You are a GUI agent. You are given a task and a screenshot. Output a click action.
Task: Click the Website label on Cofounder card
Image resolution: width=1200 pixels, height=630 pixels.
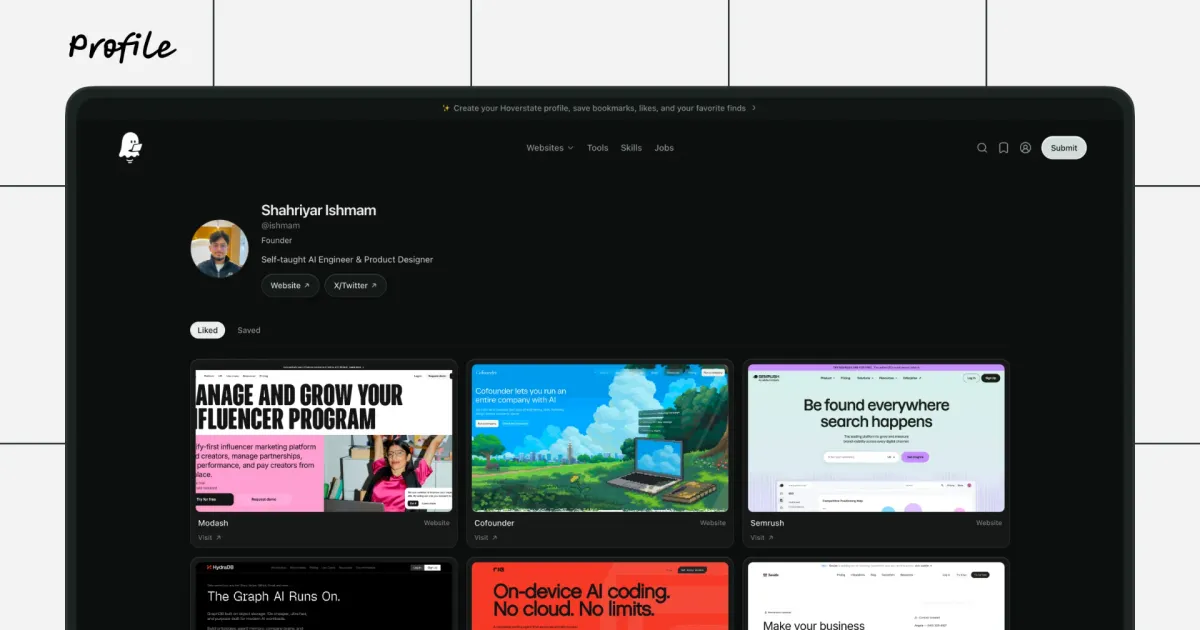[713, 523]
